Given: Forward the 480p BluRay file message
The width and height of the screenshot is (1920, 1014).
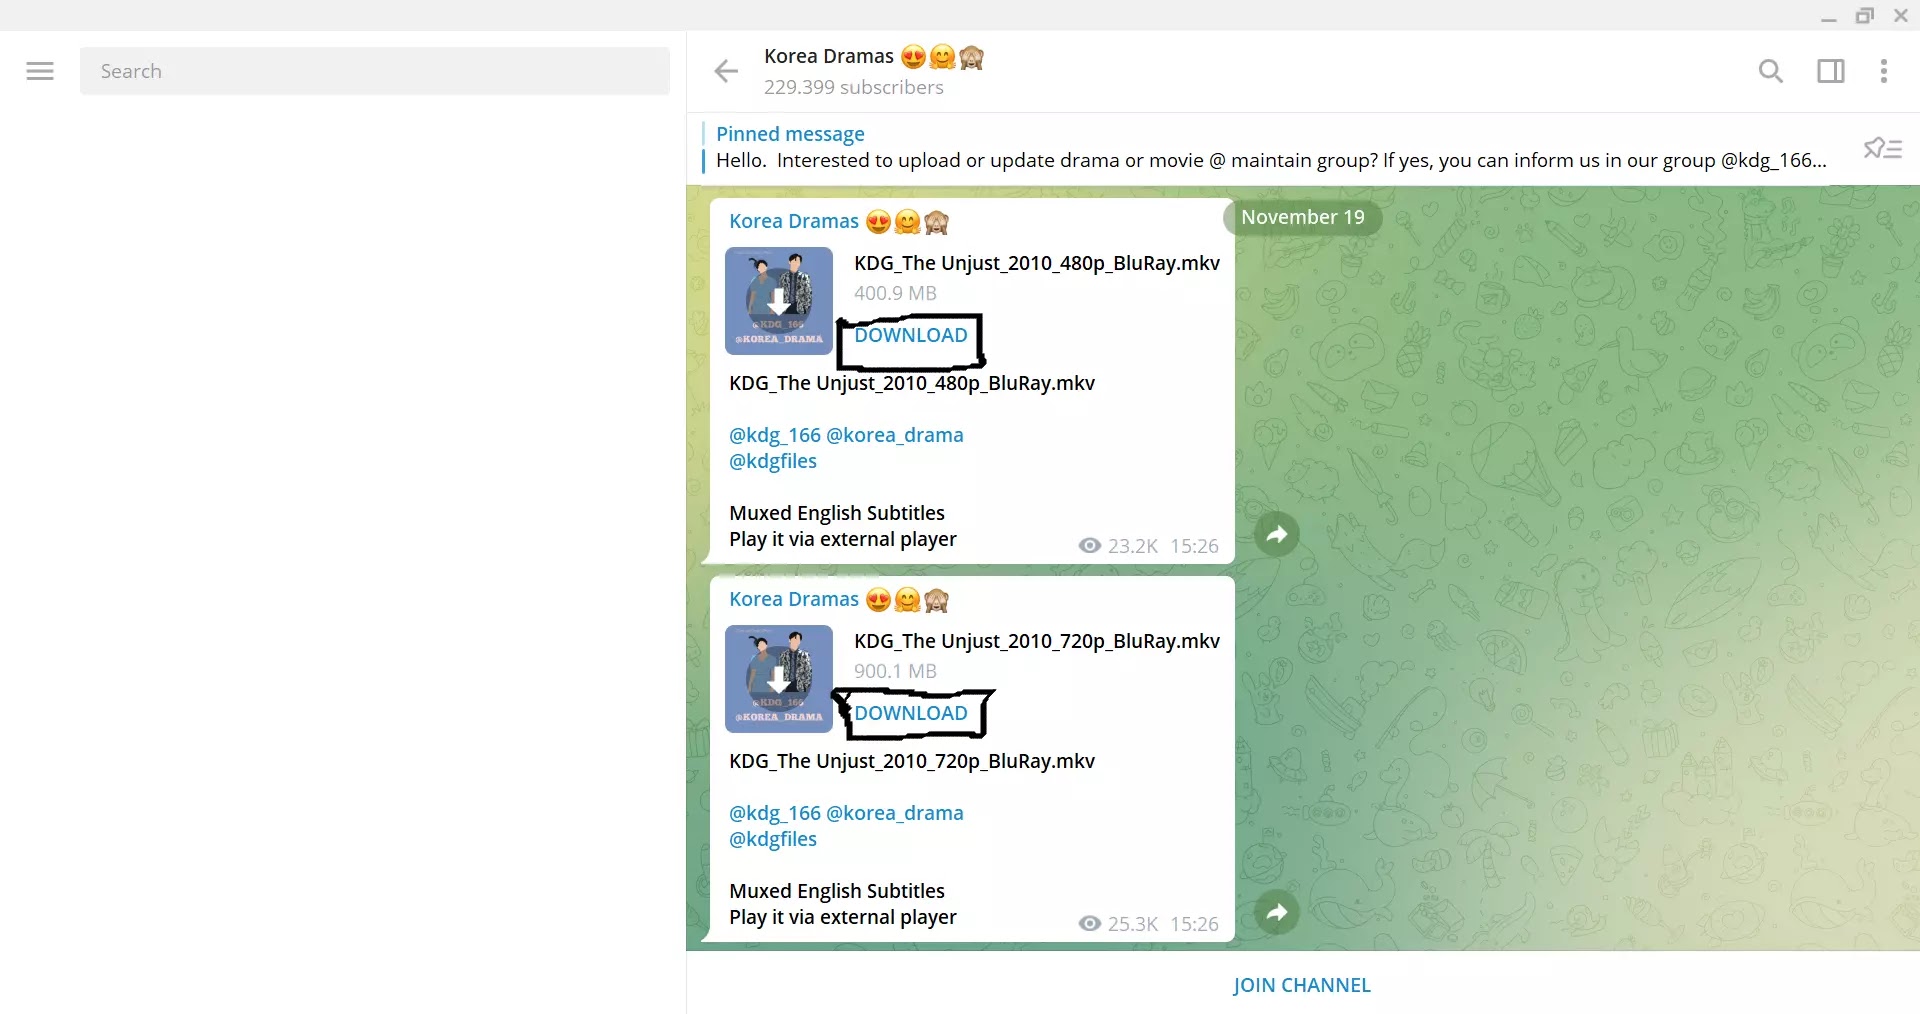Looking at the screenshot, I should [1277, 534].
